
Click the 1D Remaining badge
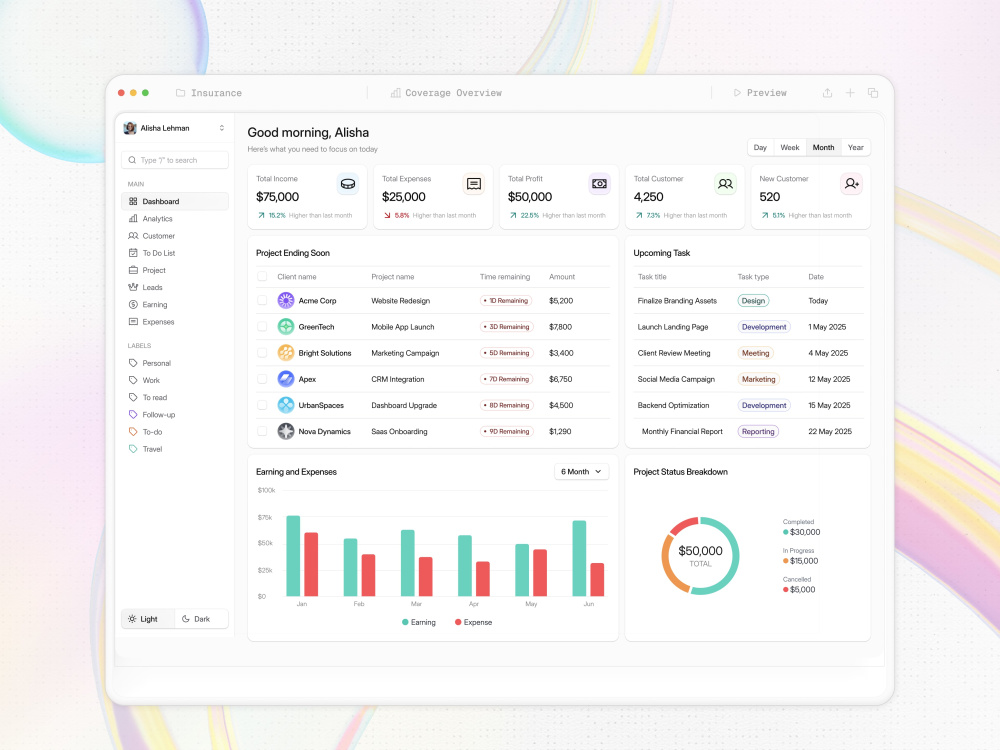click(506, 300)
